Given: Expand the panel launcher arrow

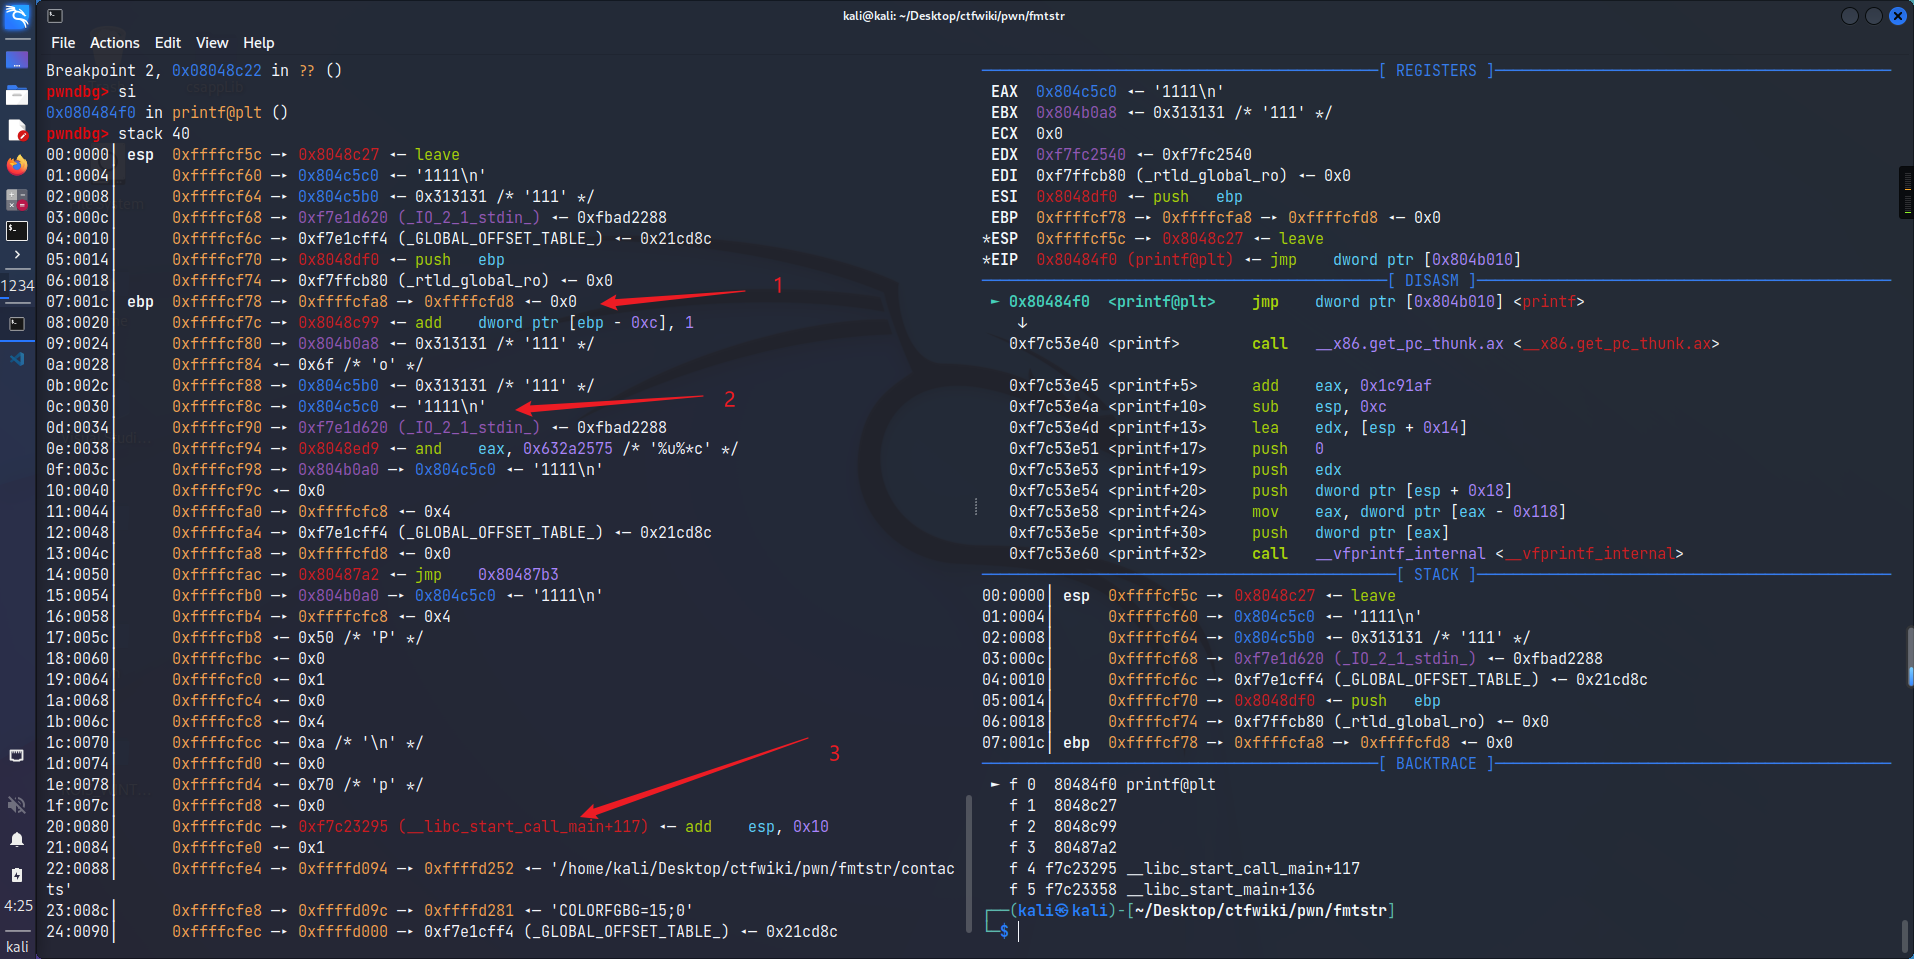Looking at the screenshot, I should tap(17, 255).
